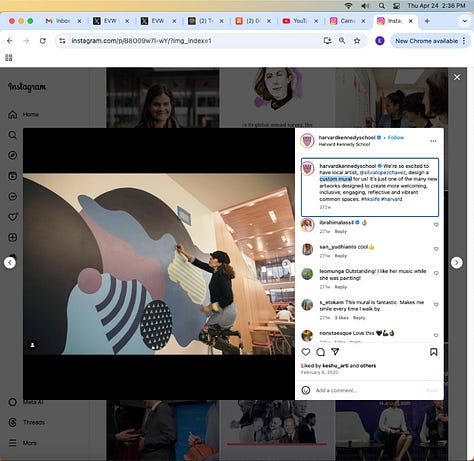This screenshot has height=461, width=474.
Task: Like the 'Love this' comment
Action: point(436,335)
